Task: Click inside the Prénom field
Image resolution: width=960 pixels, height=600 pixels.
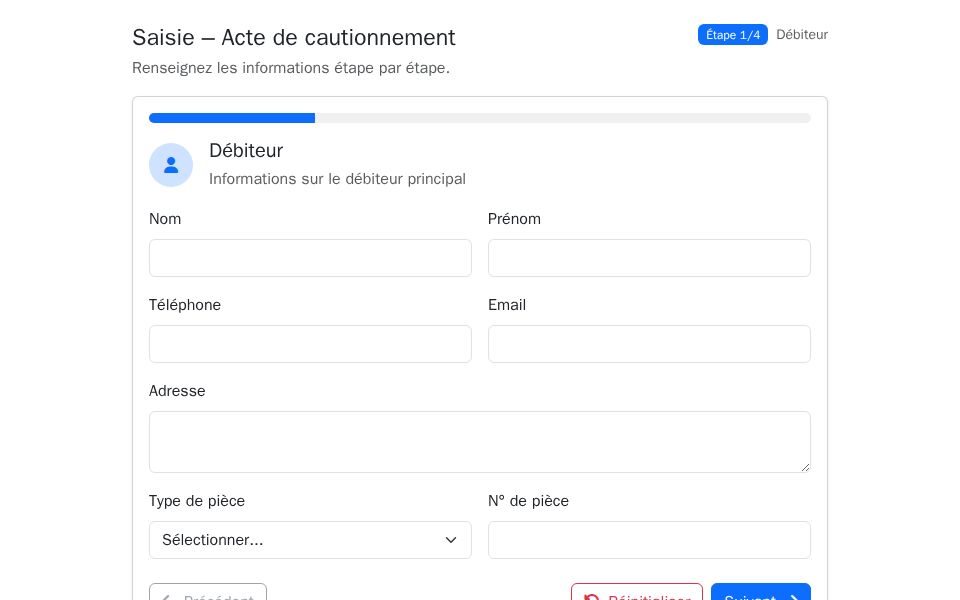Action: [x=649, y=258]
